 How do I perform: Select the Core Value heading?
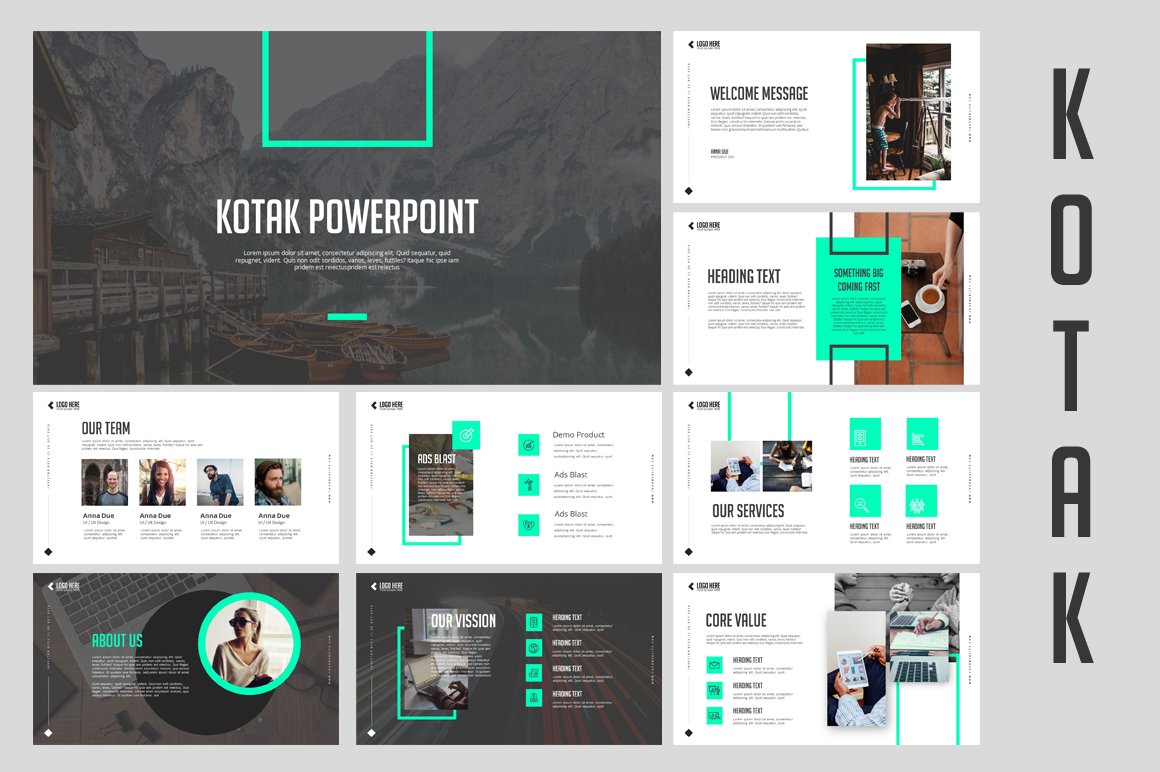[x=736, y=621]
